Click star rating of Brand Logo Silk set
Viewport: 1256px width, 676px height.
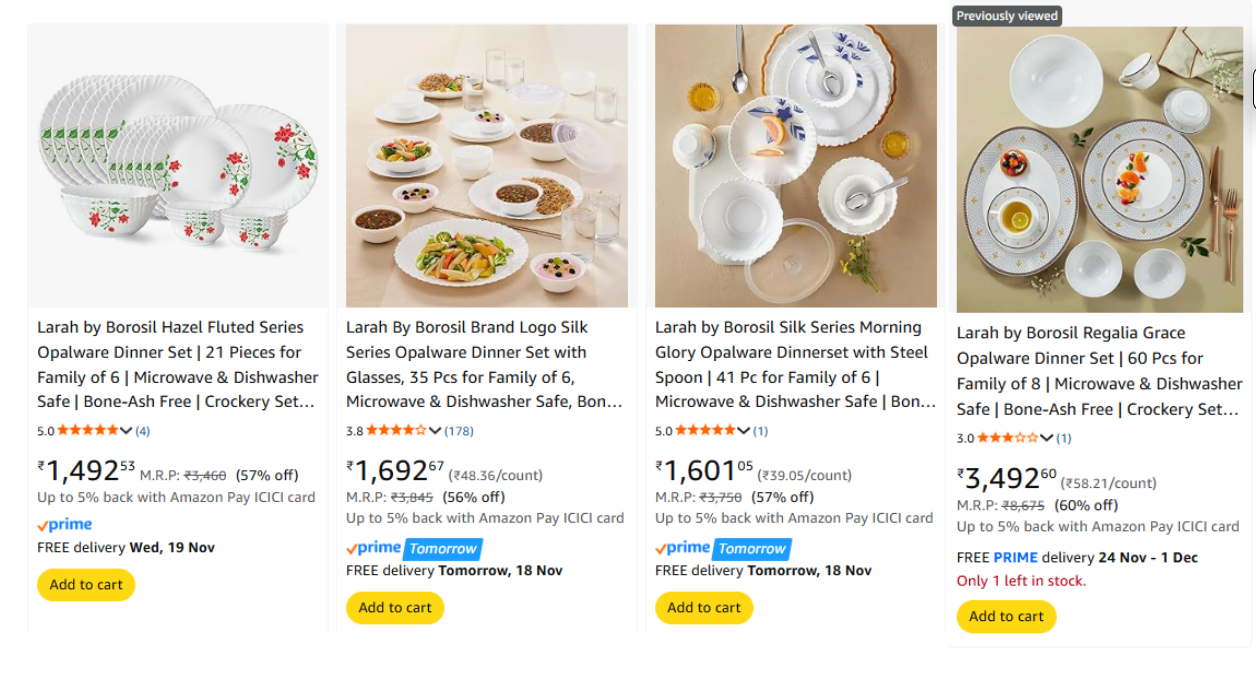click(396, 431)
